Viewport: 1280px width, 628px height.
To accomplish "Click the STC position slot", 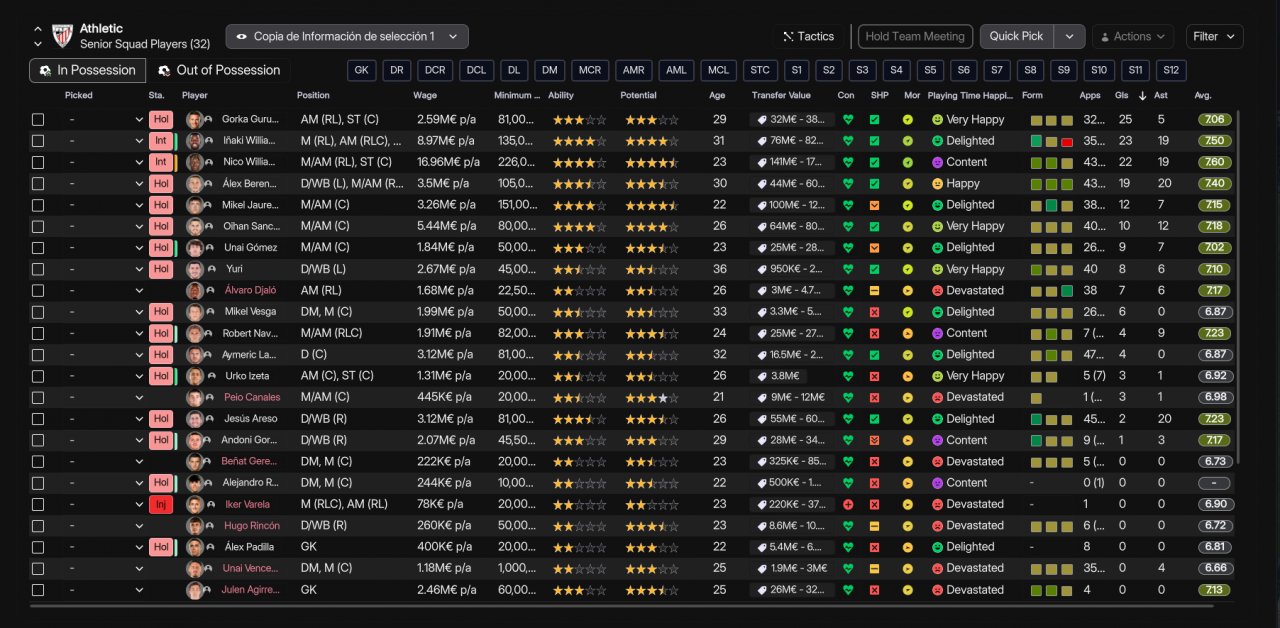I will 760,70.
